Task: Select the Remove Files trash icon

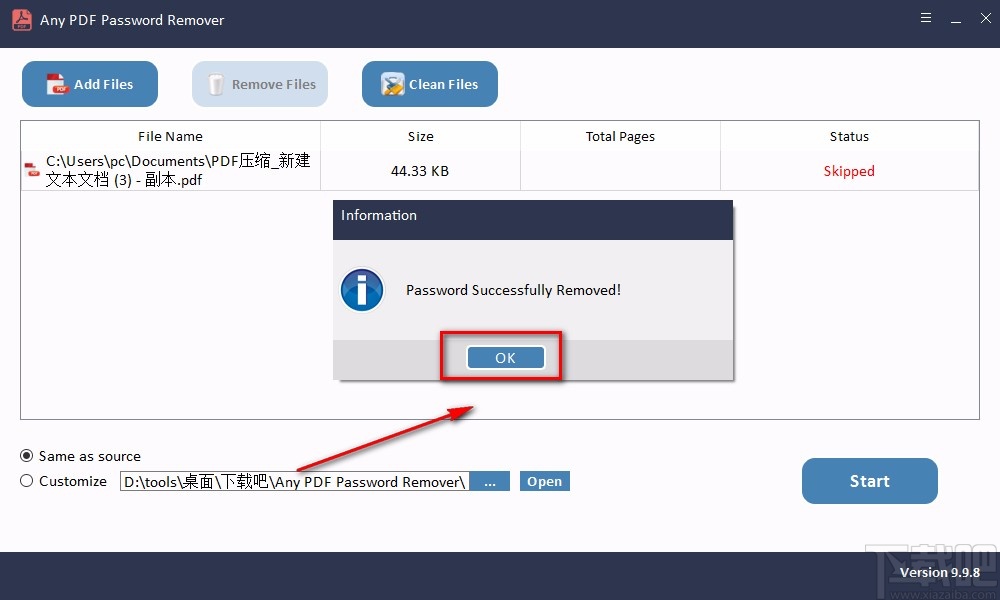Action: [215, 84]
